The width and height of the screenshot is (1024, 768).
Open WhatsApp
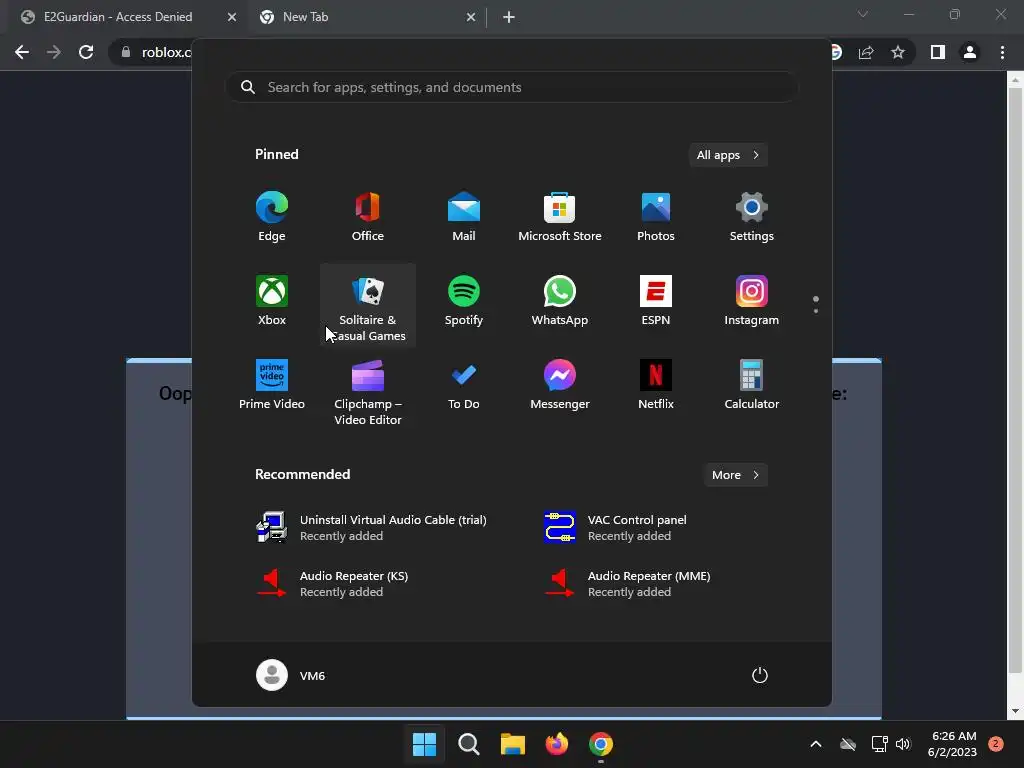560,300
